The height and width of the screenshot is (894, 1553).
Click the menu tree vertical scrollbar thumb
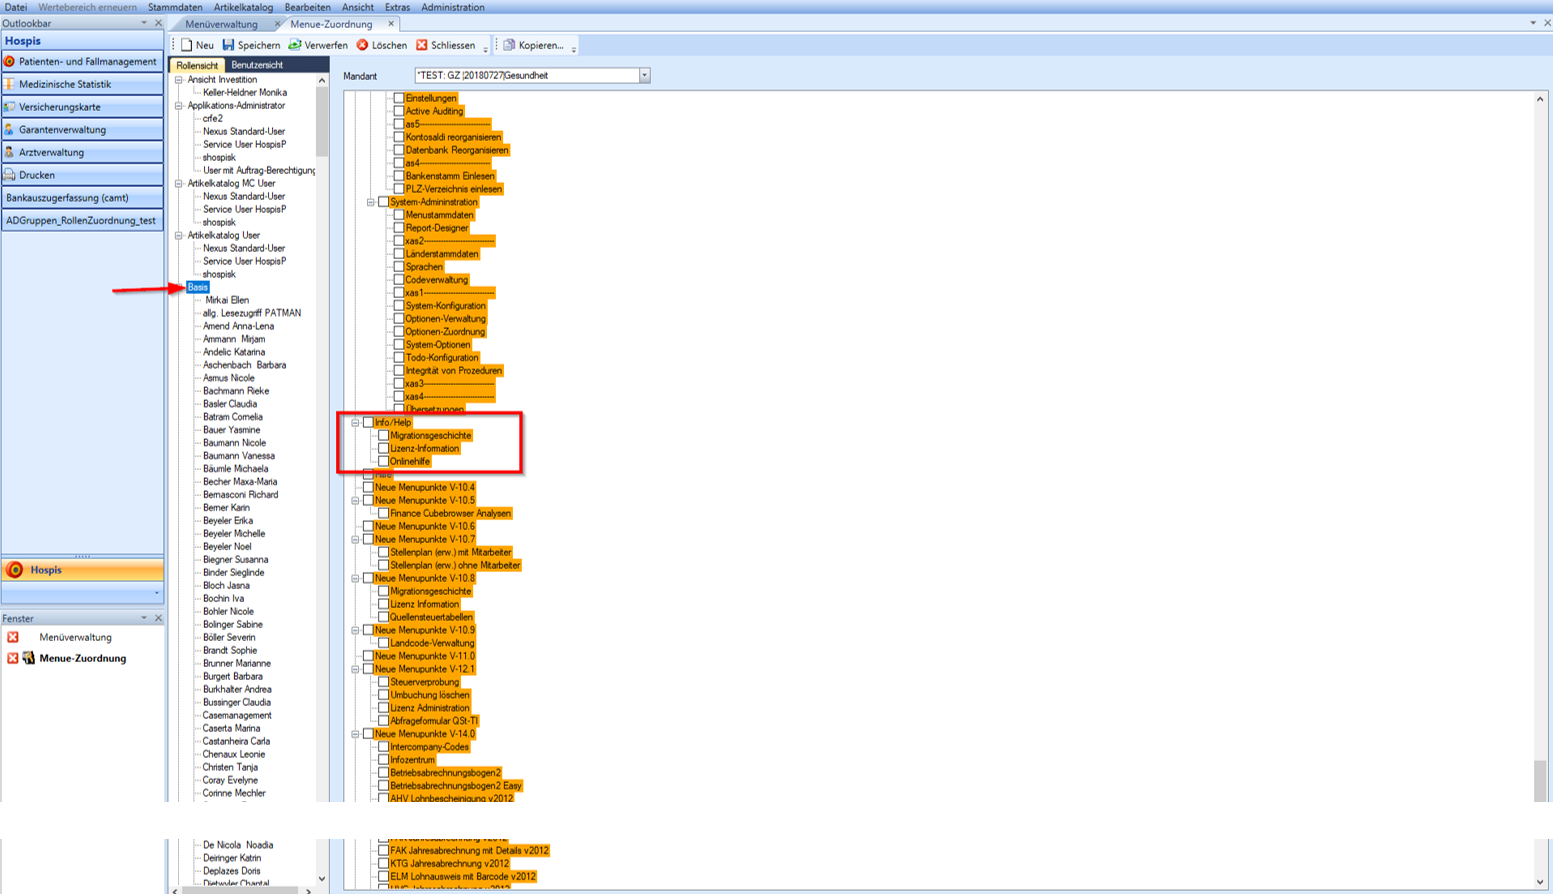[1539, 780]
